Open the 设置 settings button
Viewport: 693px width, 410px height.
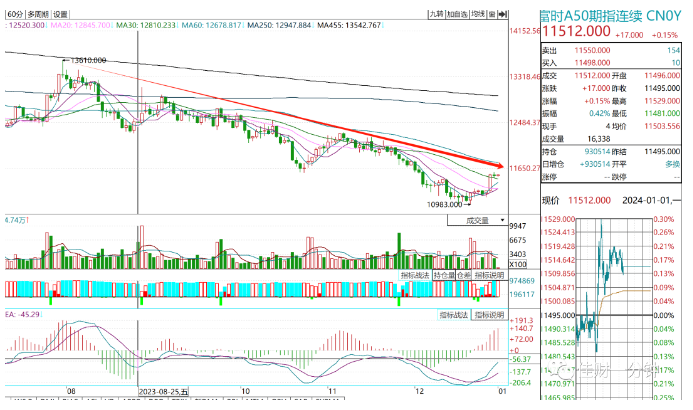pos(60,15)
